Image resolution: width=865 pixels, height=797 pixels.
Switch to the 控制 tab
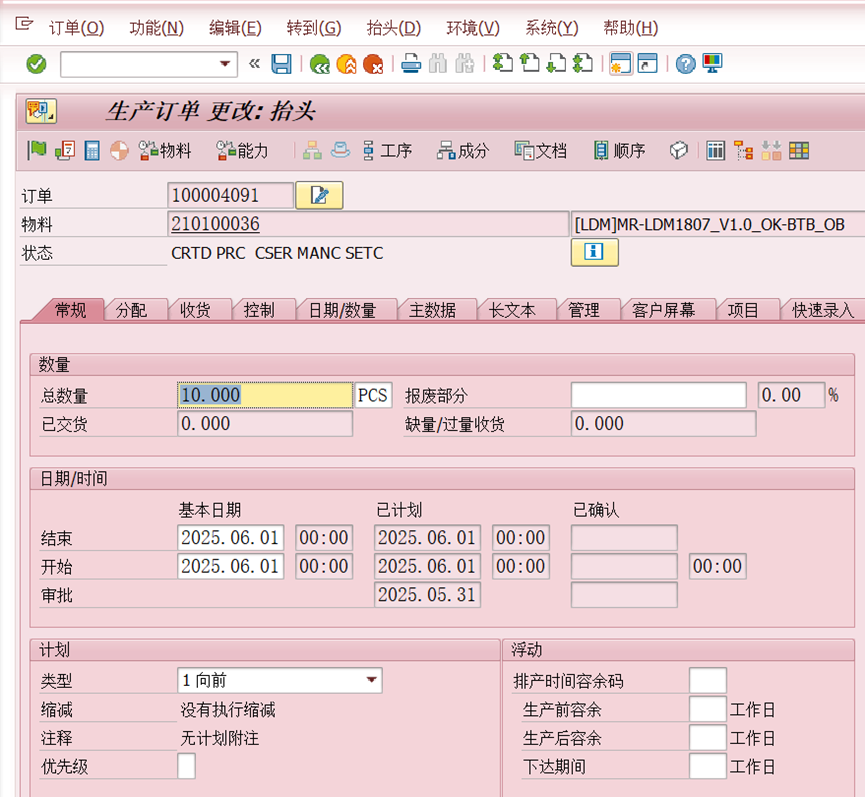[259, 310]
